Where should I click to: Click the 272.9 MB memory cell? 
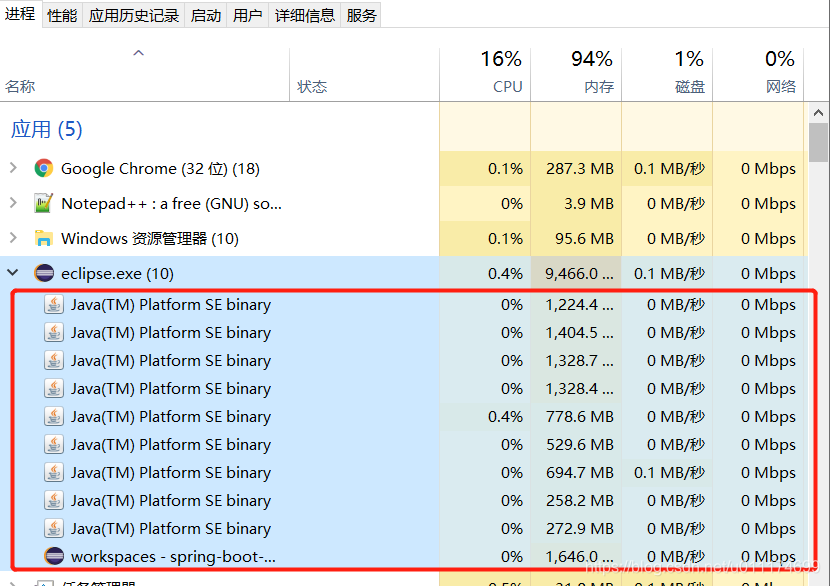coord(576,529)
